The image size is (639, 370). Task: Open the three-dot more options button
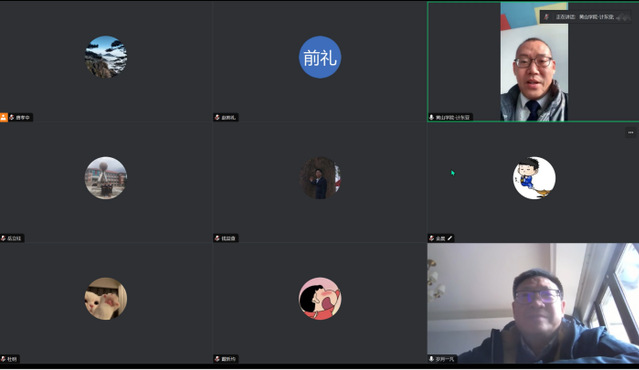[630, 132]
